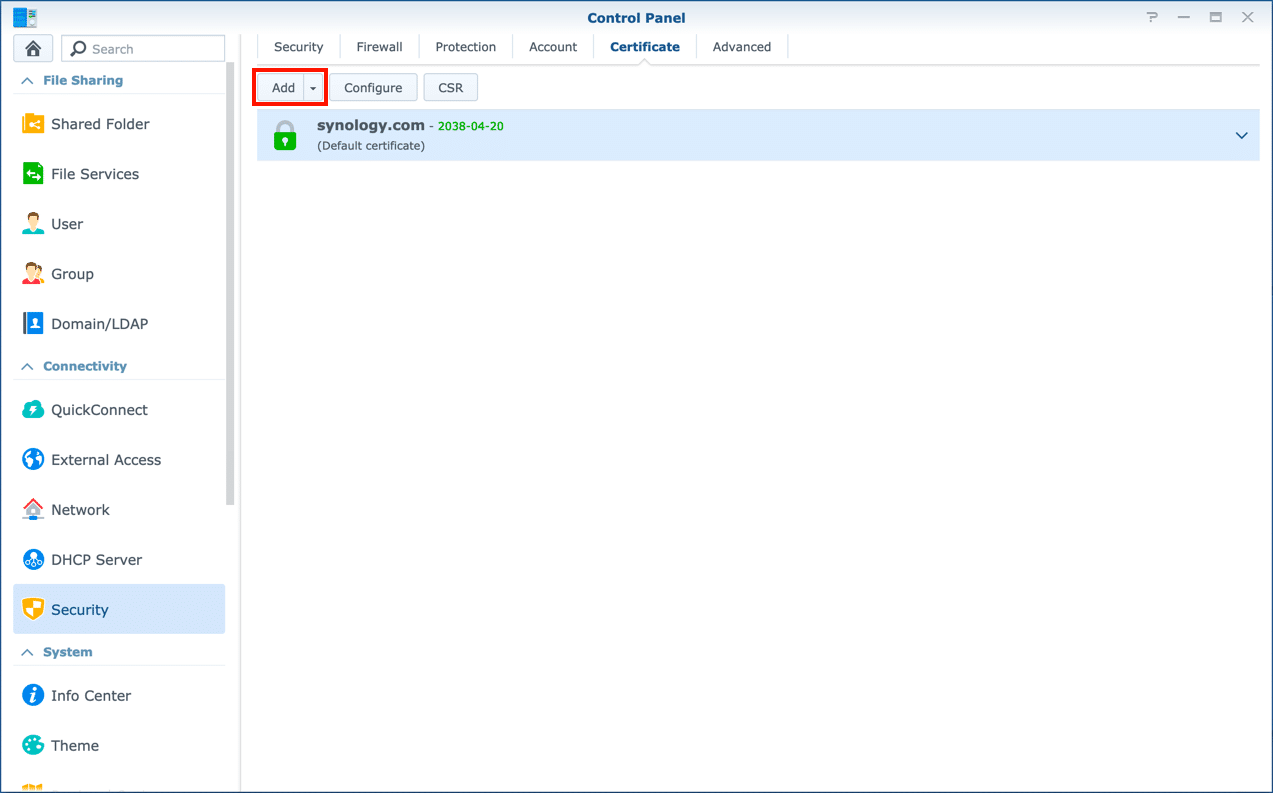Click the External Access globe icon

[x=33, y=460]
